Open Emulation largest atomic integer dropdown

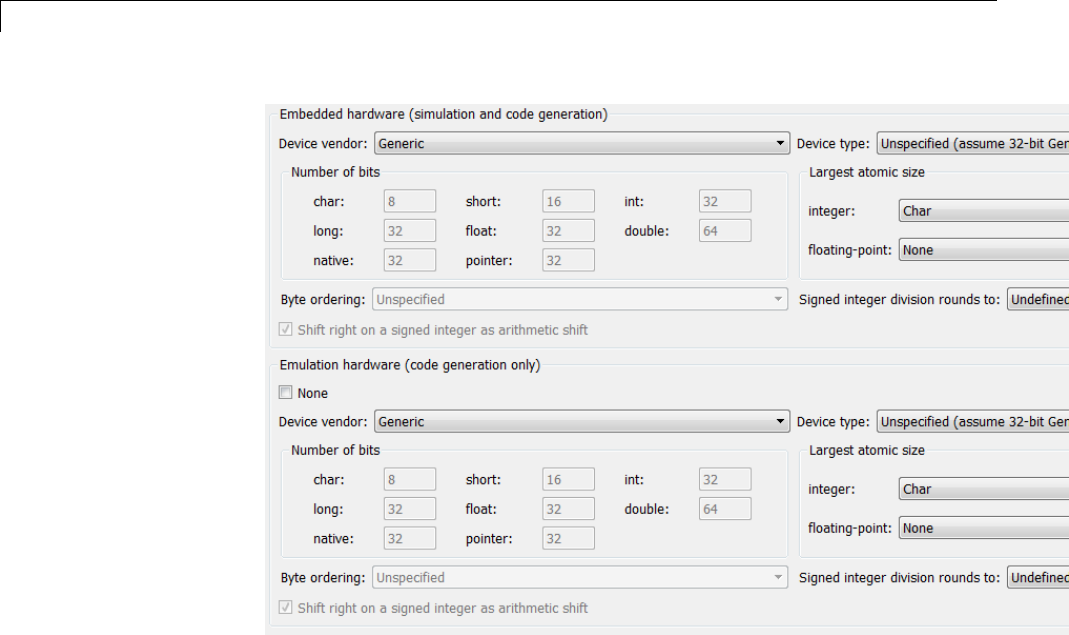tap(983, 490)
